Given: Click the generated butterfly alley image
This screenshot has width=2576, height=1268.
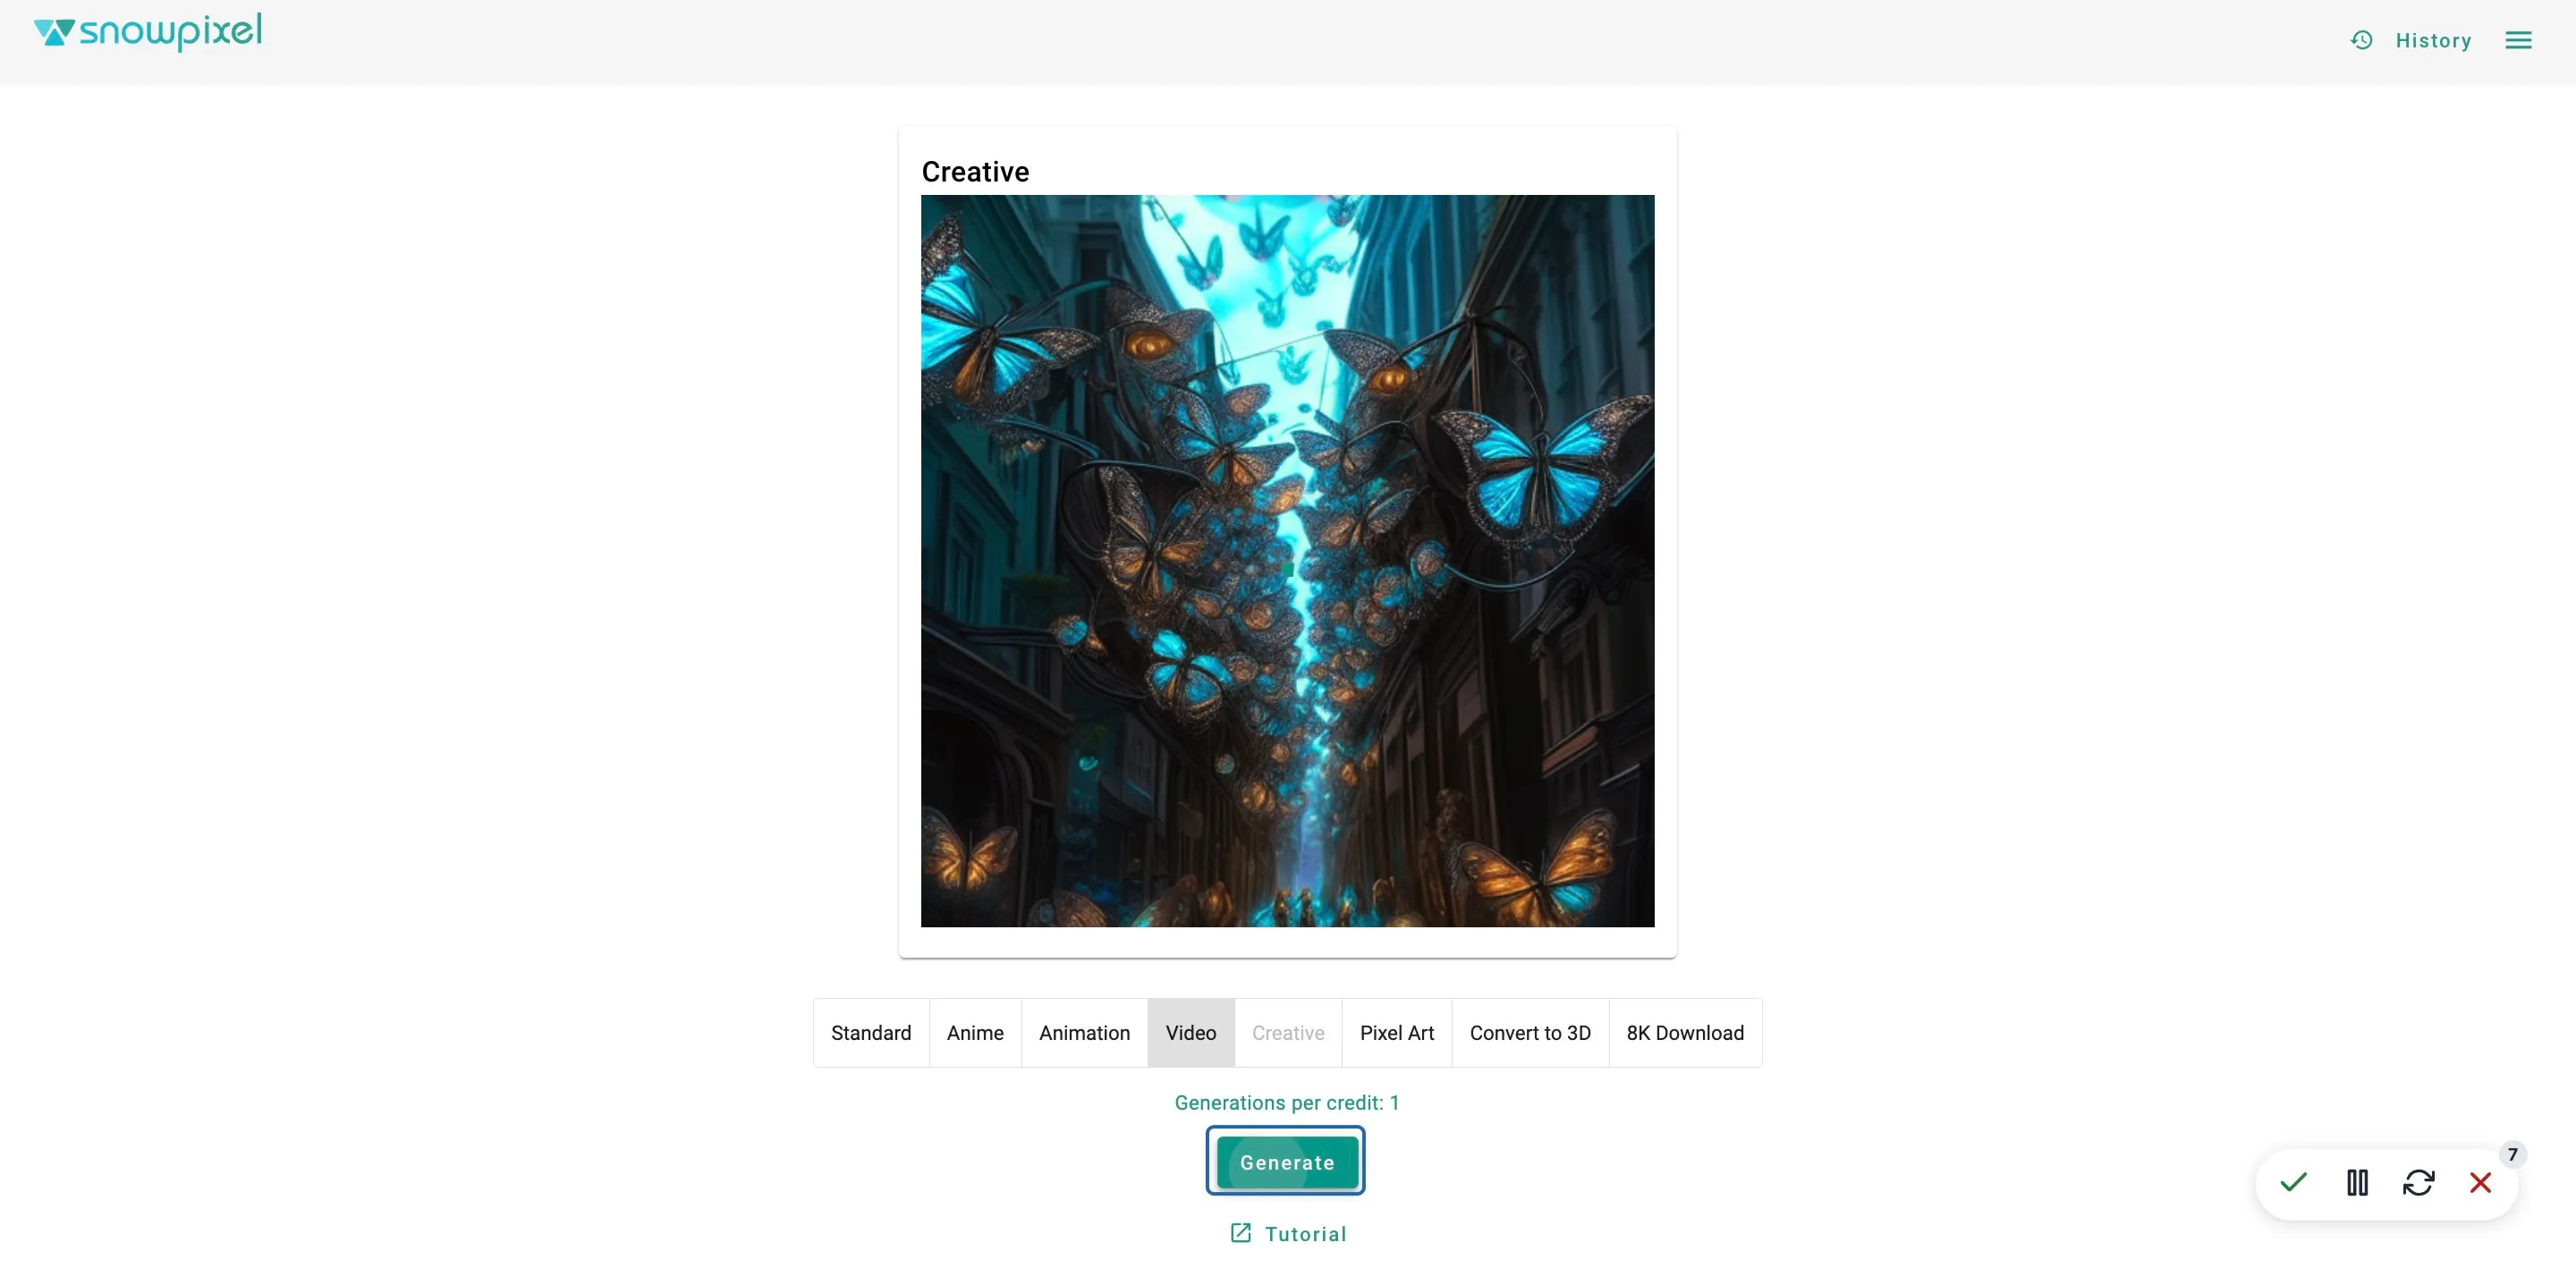Looking at the screenshot, I should 1287,560.
